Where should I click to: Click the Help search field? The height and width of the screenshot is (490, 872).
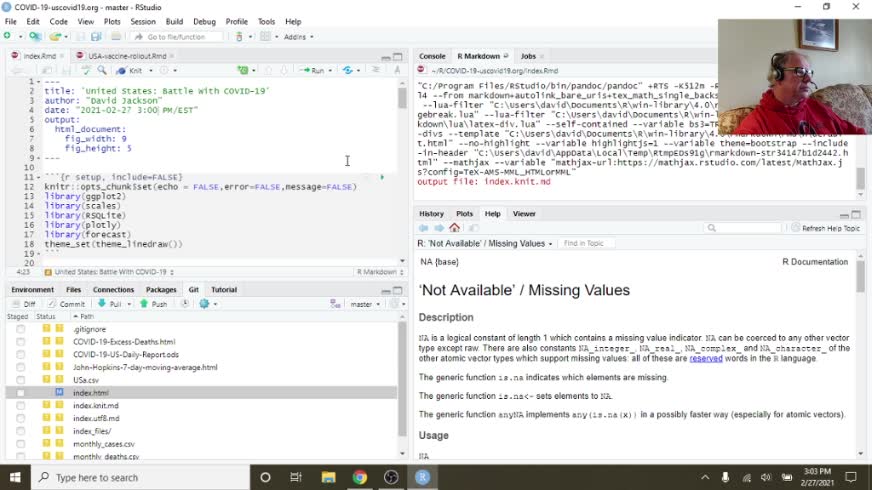click(742, 228)
